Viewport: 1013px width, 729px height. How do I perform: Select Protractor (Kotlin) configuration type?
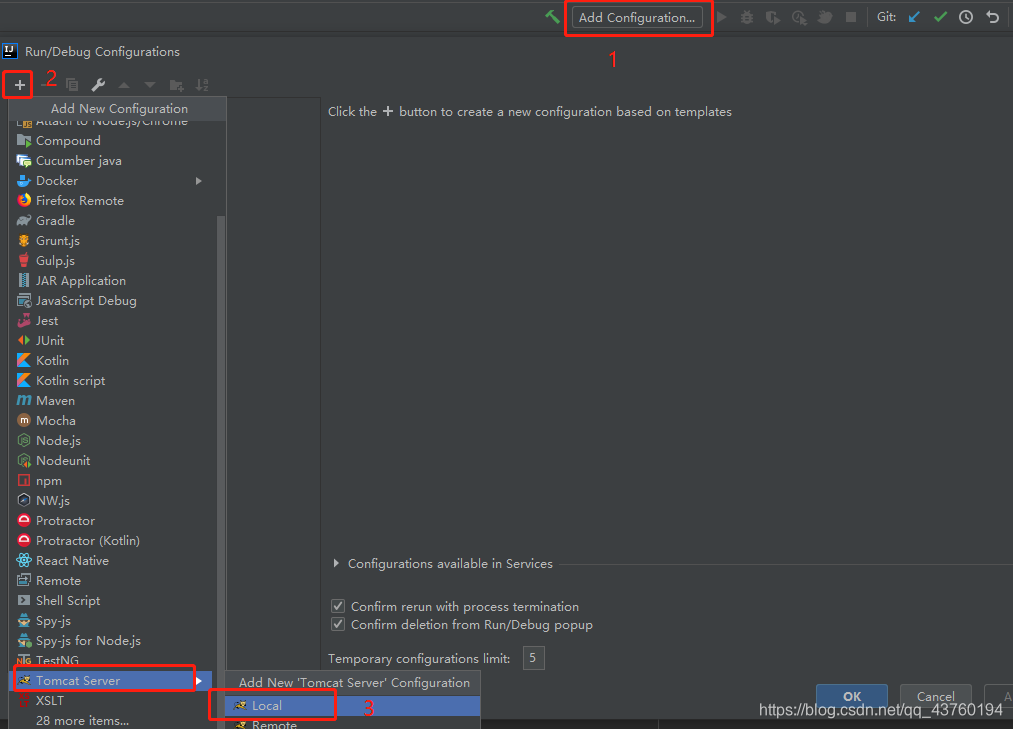click(x=109, y=541)
